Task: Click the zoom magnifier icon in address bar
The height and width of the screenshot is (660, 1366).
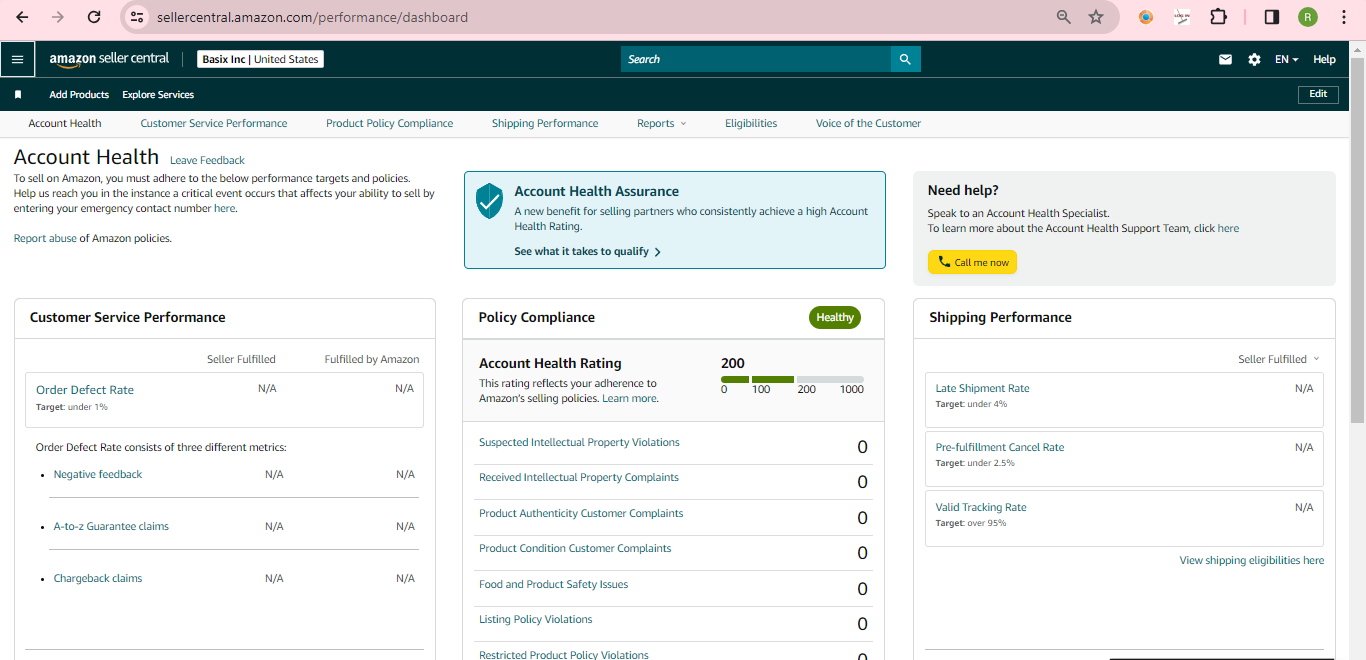Action: (1064, 17)
